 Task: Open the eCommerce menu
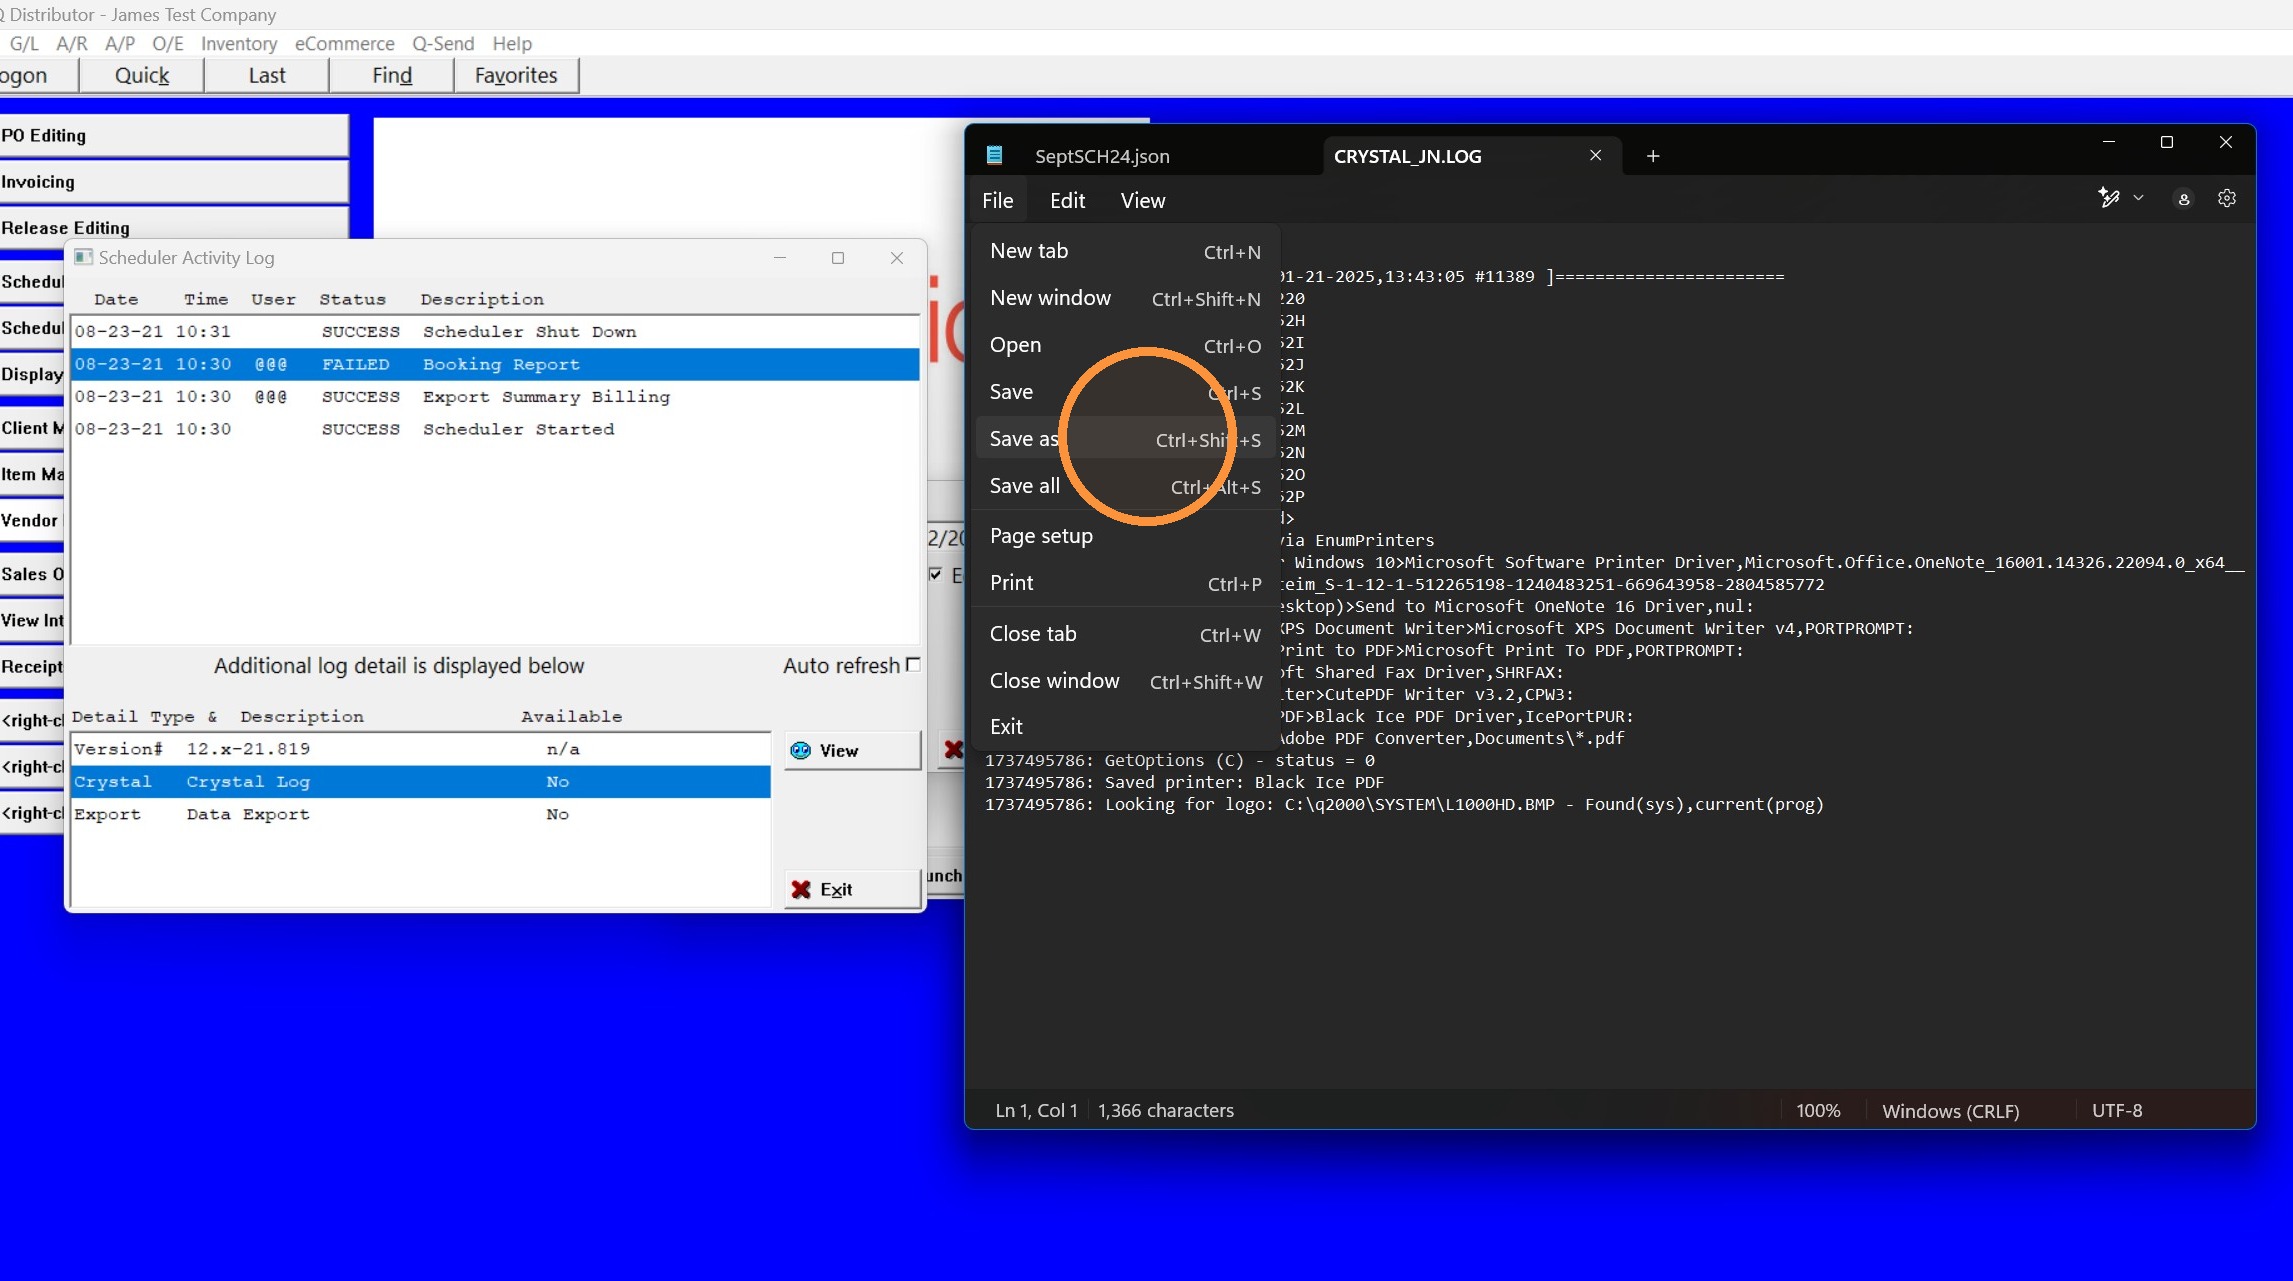(345, 43)
